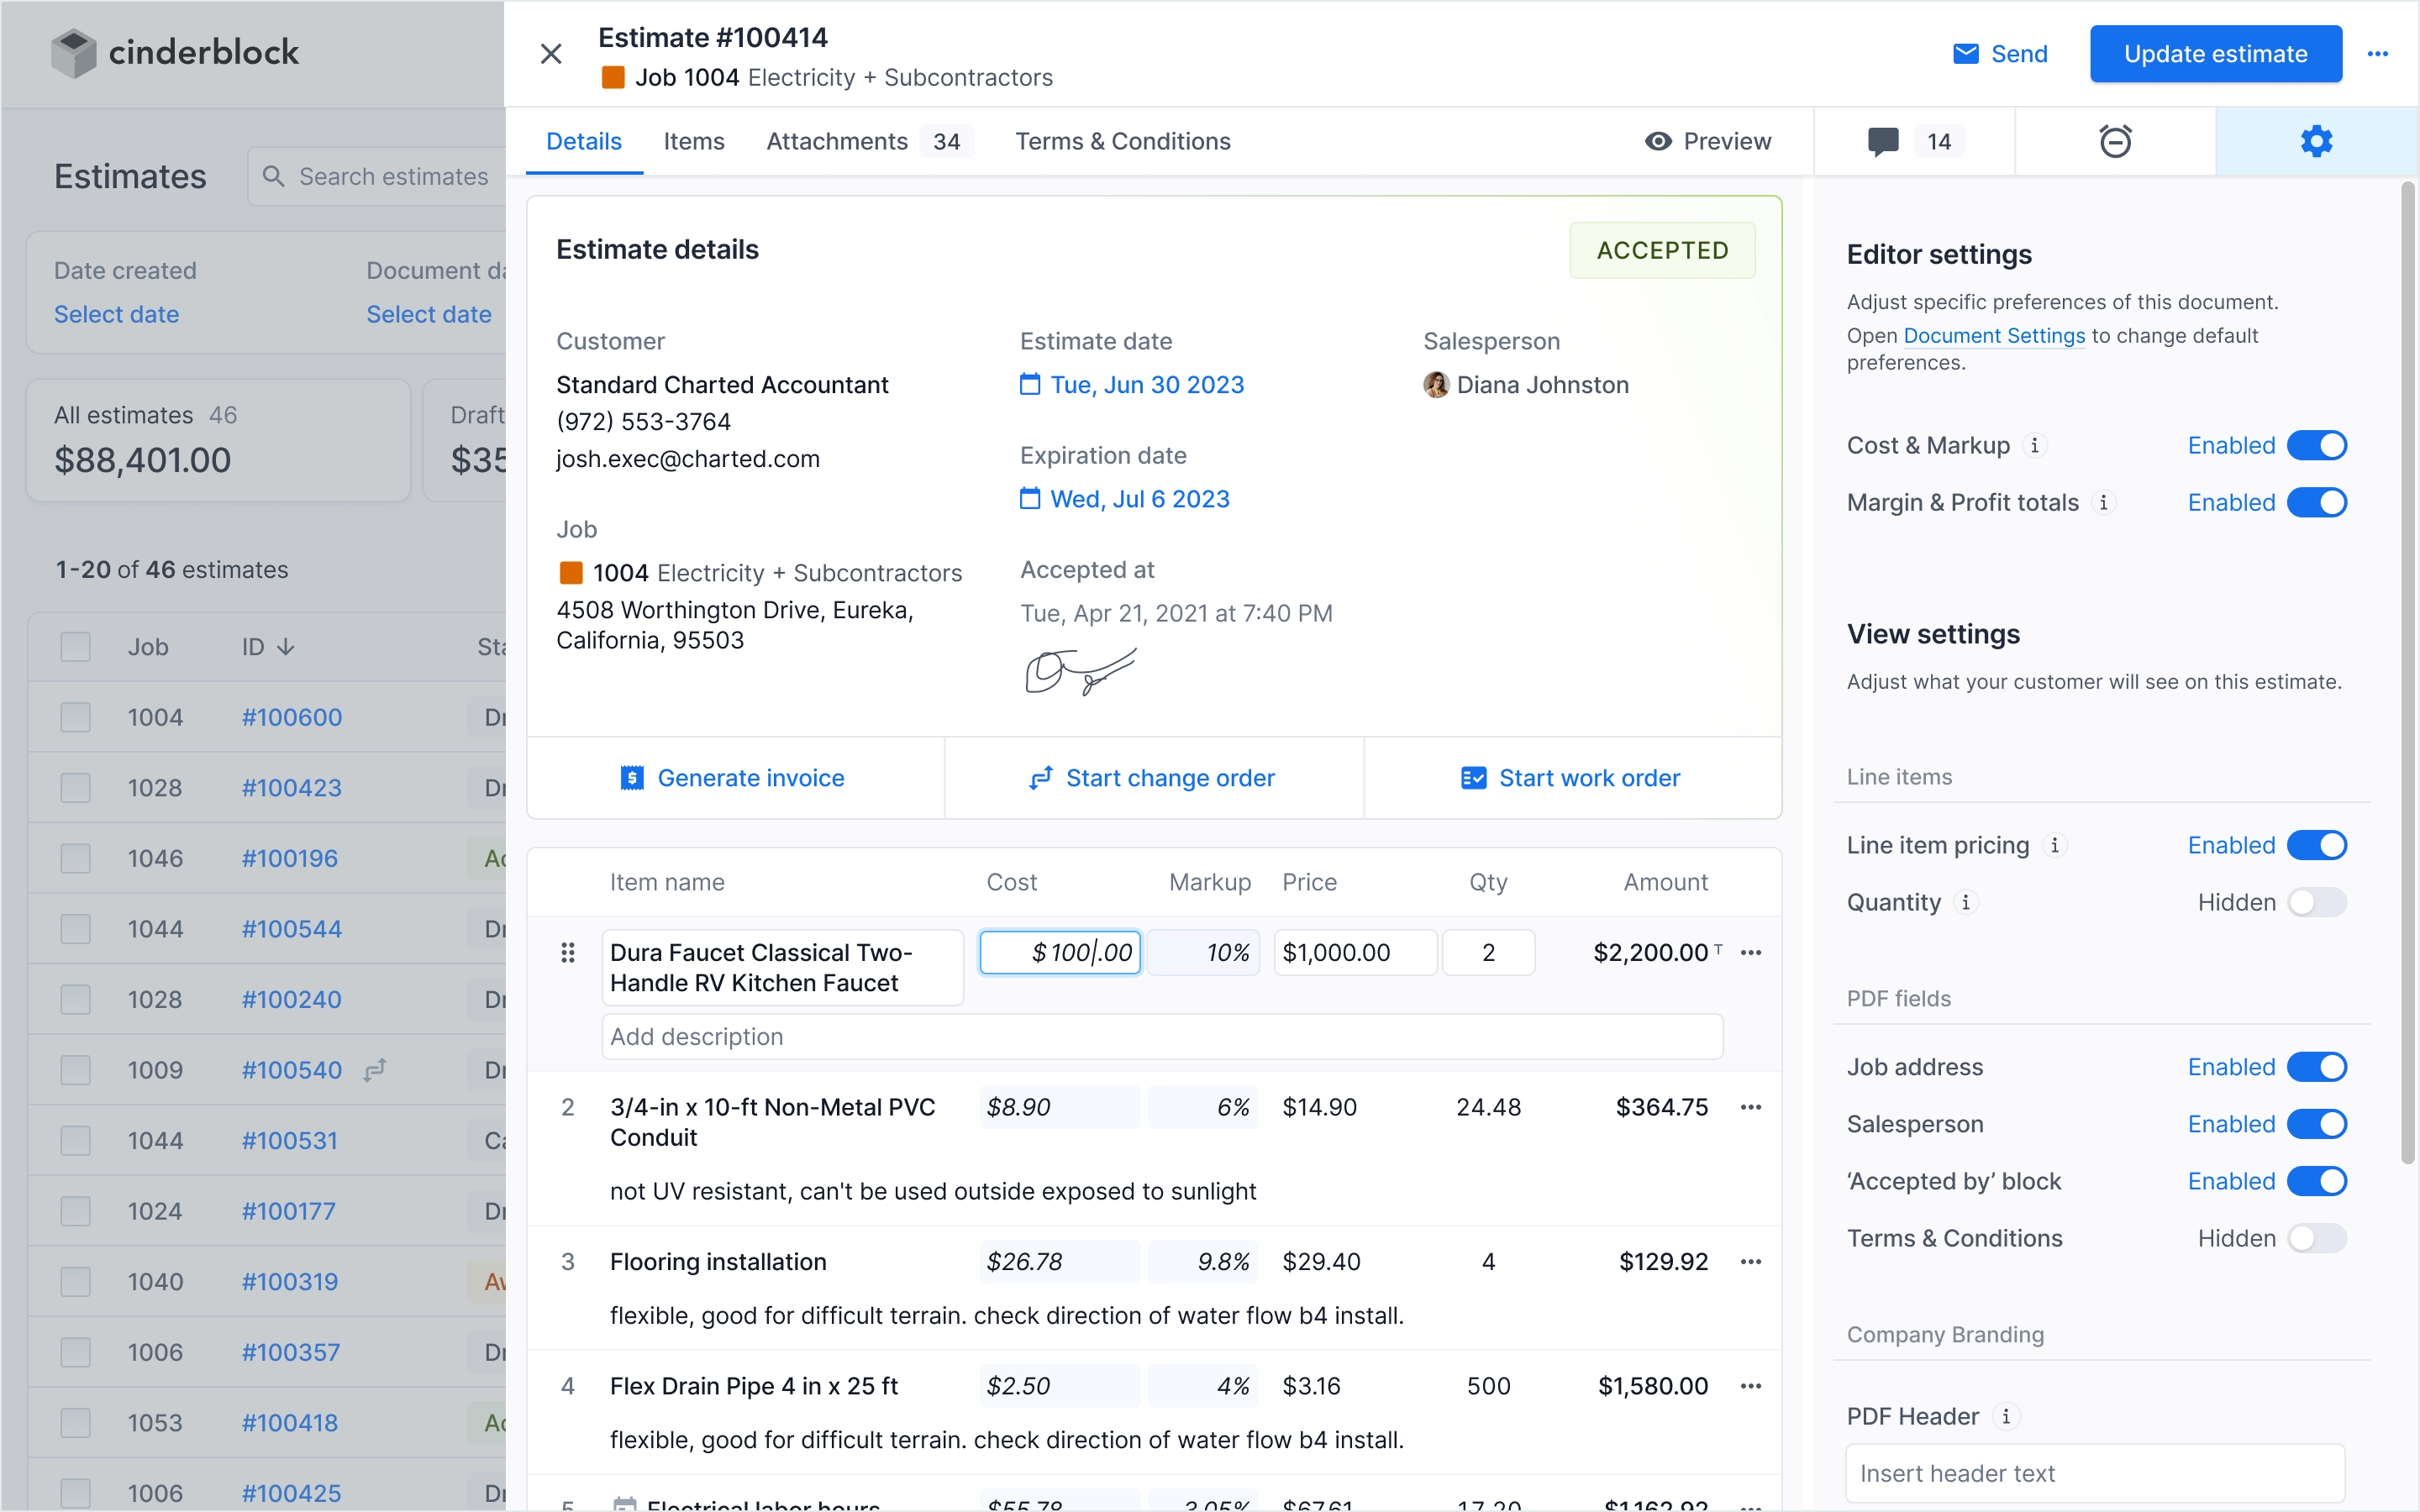The height and width of the screenshot is (1512, 2420).
Task: Open the Attachments tab
Action: tap(837, 141)
